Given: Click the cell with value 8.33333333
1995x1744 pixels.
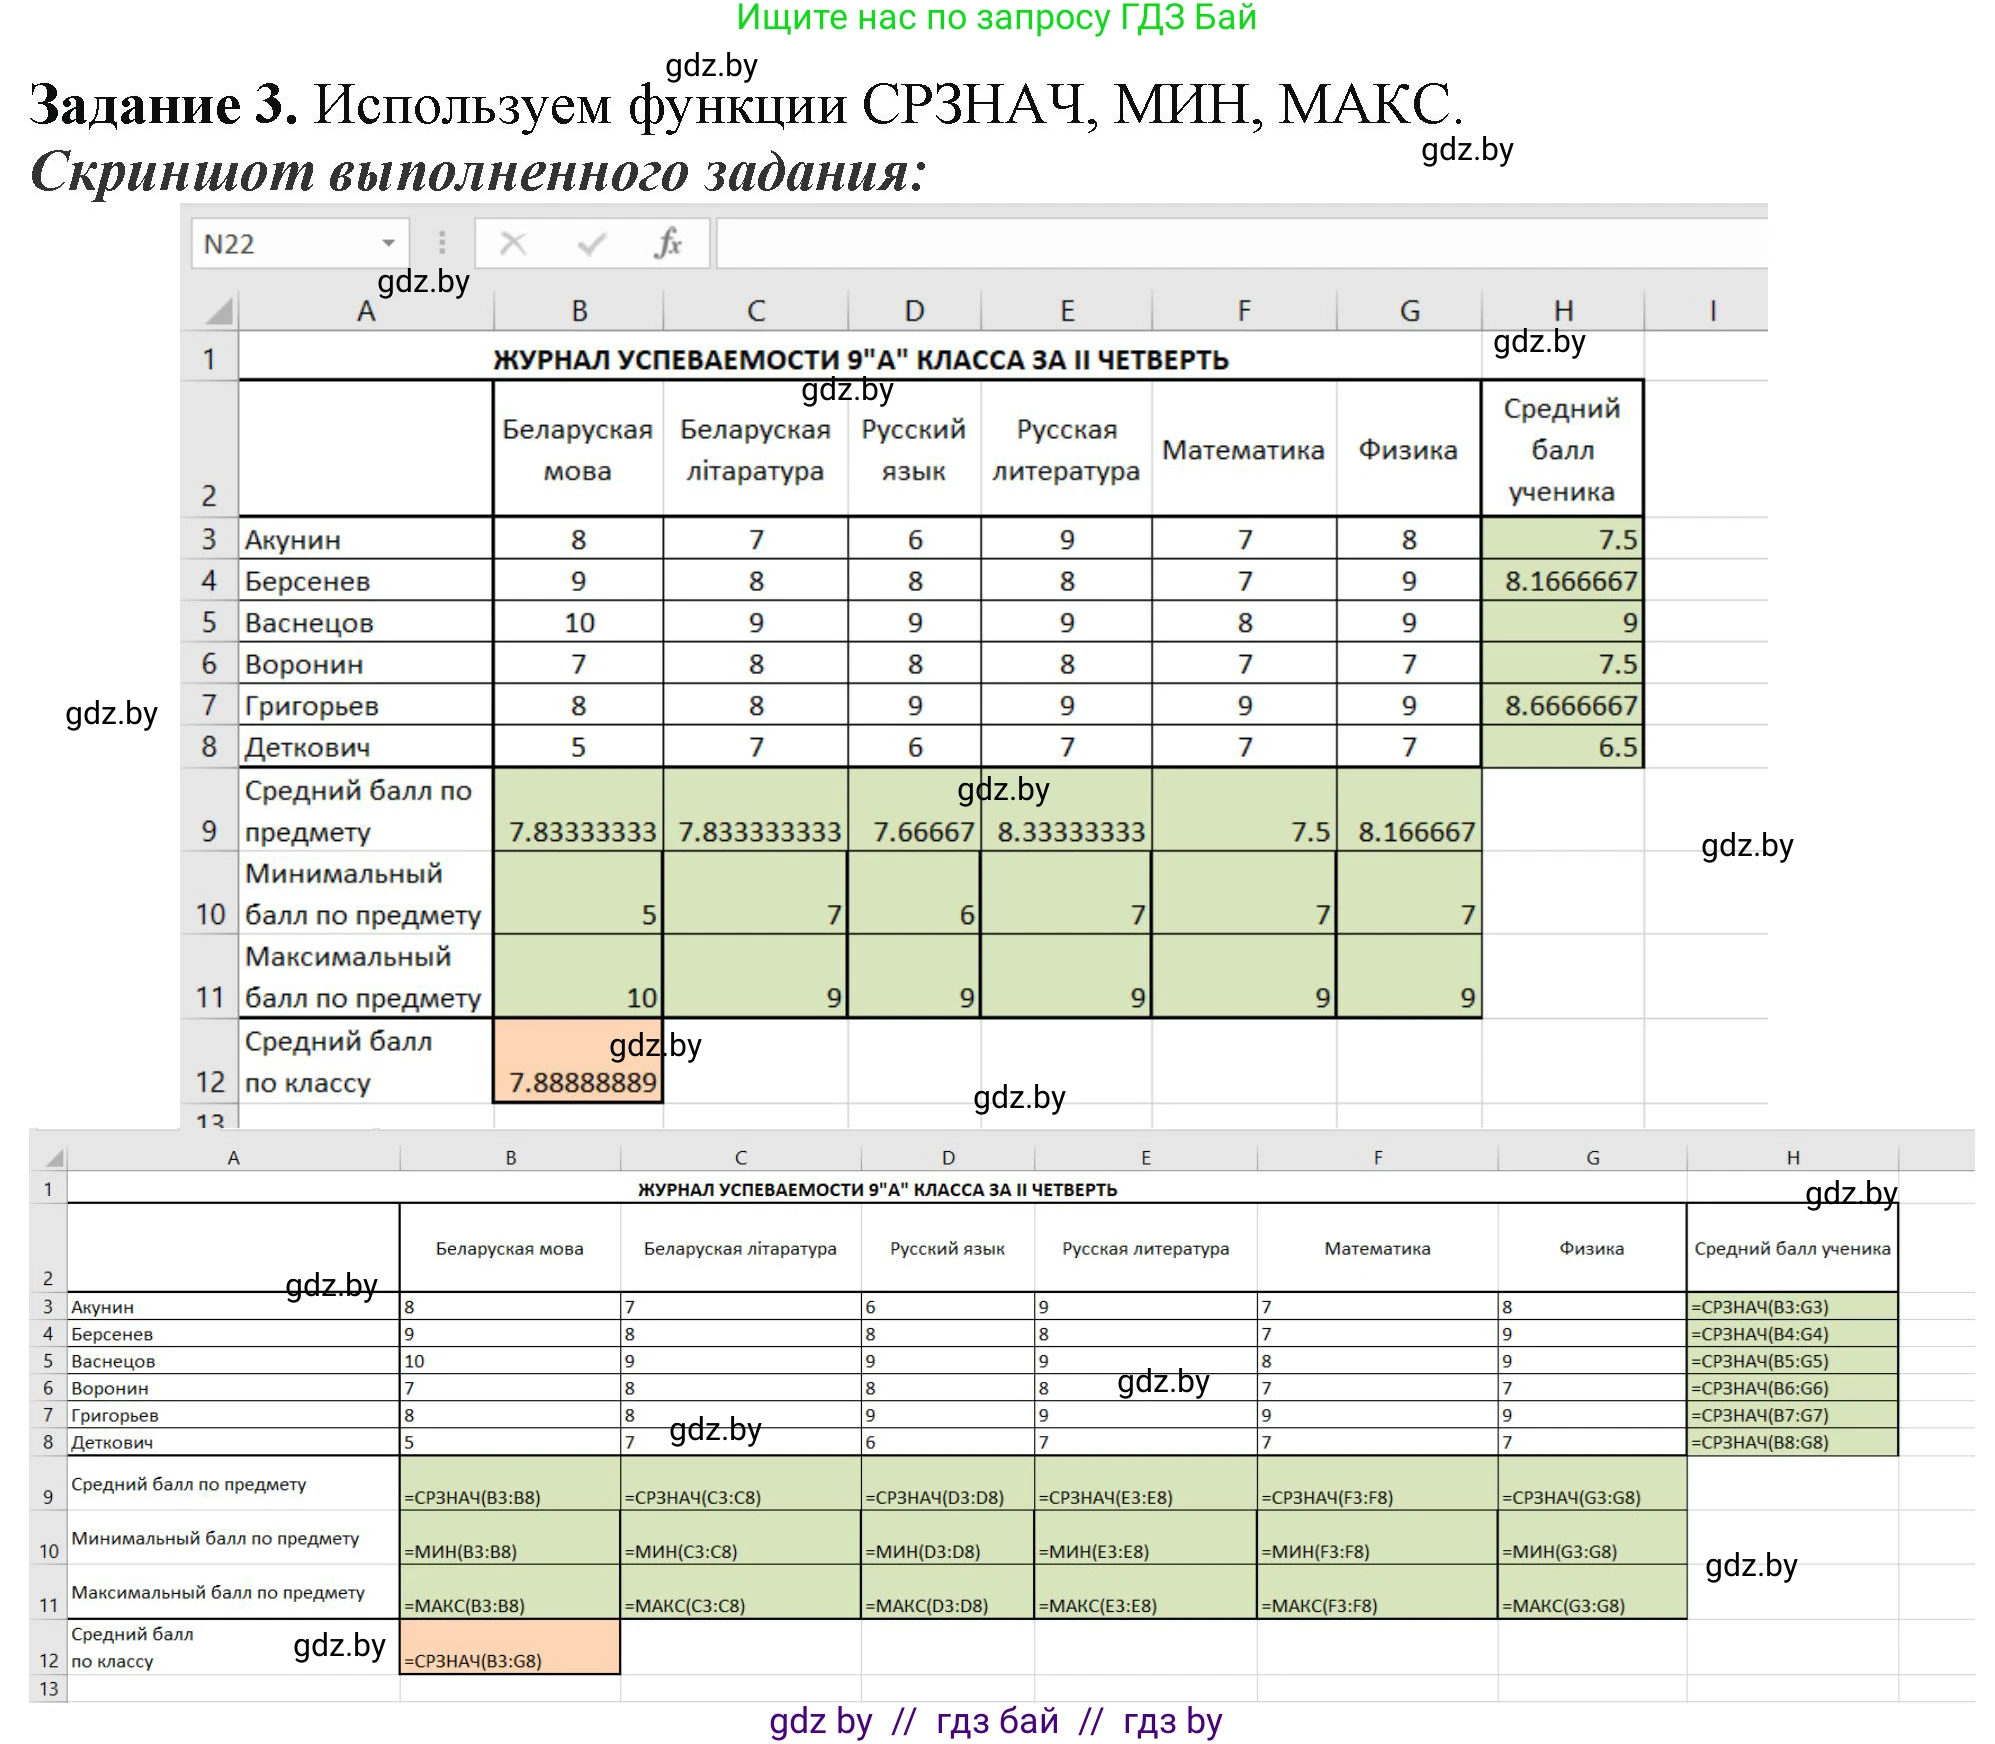Looking at the screenshot, I should point(1066,810).
